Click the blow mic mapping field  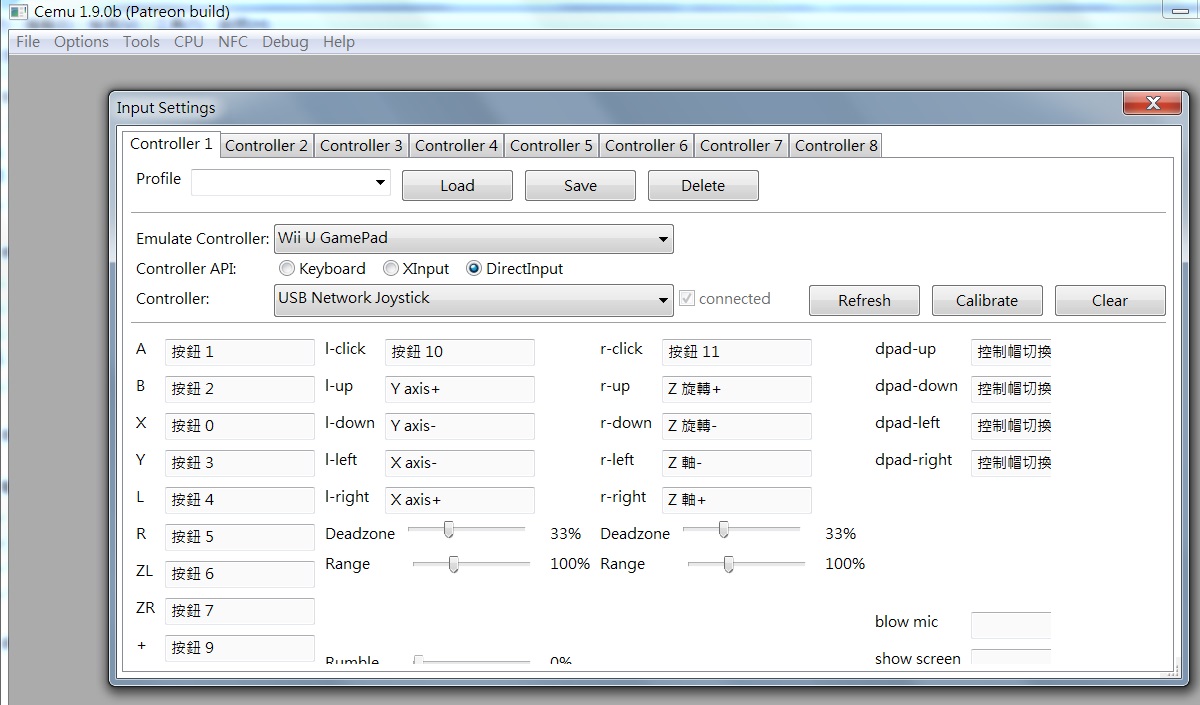click(1010, 624)
